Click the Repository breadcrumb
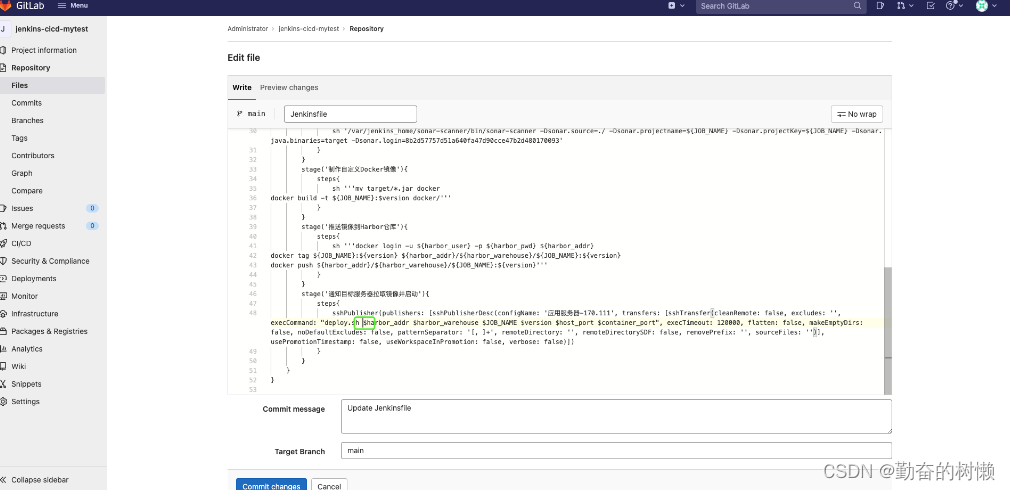Screen dimensions: 1010x490 (x=367, y=29)
